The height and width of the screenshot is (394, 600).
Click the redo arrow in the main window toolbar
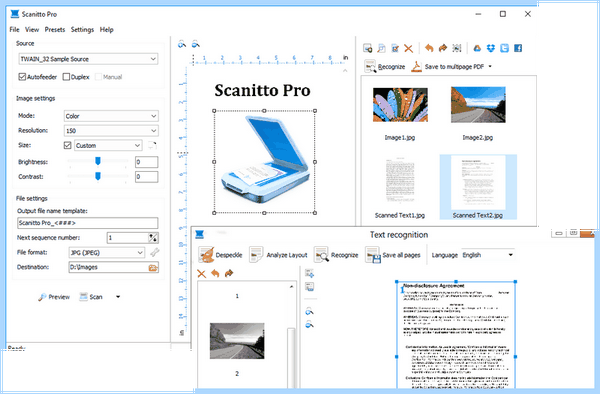tap(443, 48)
